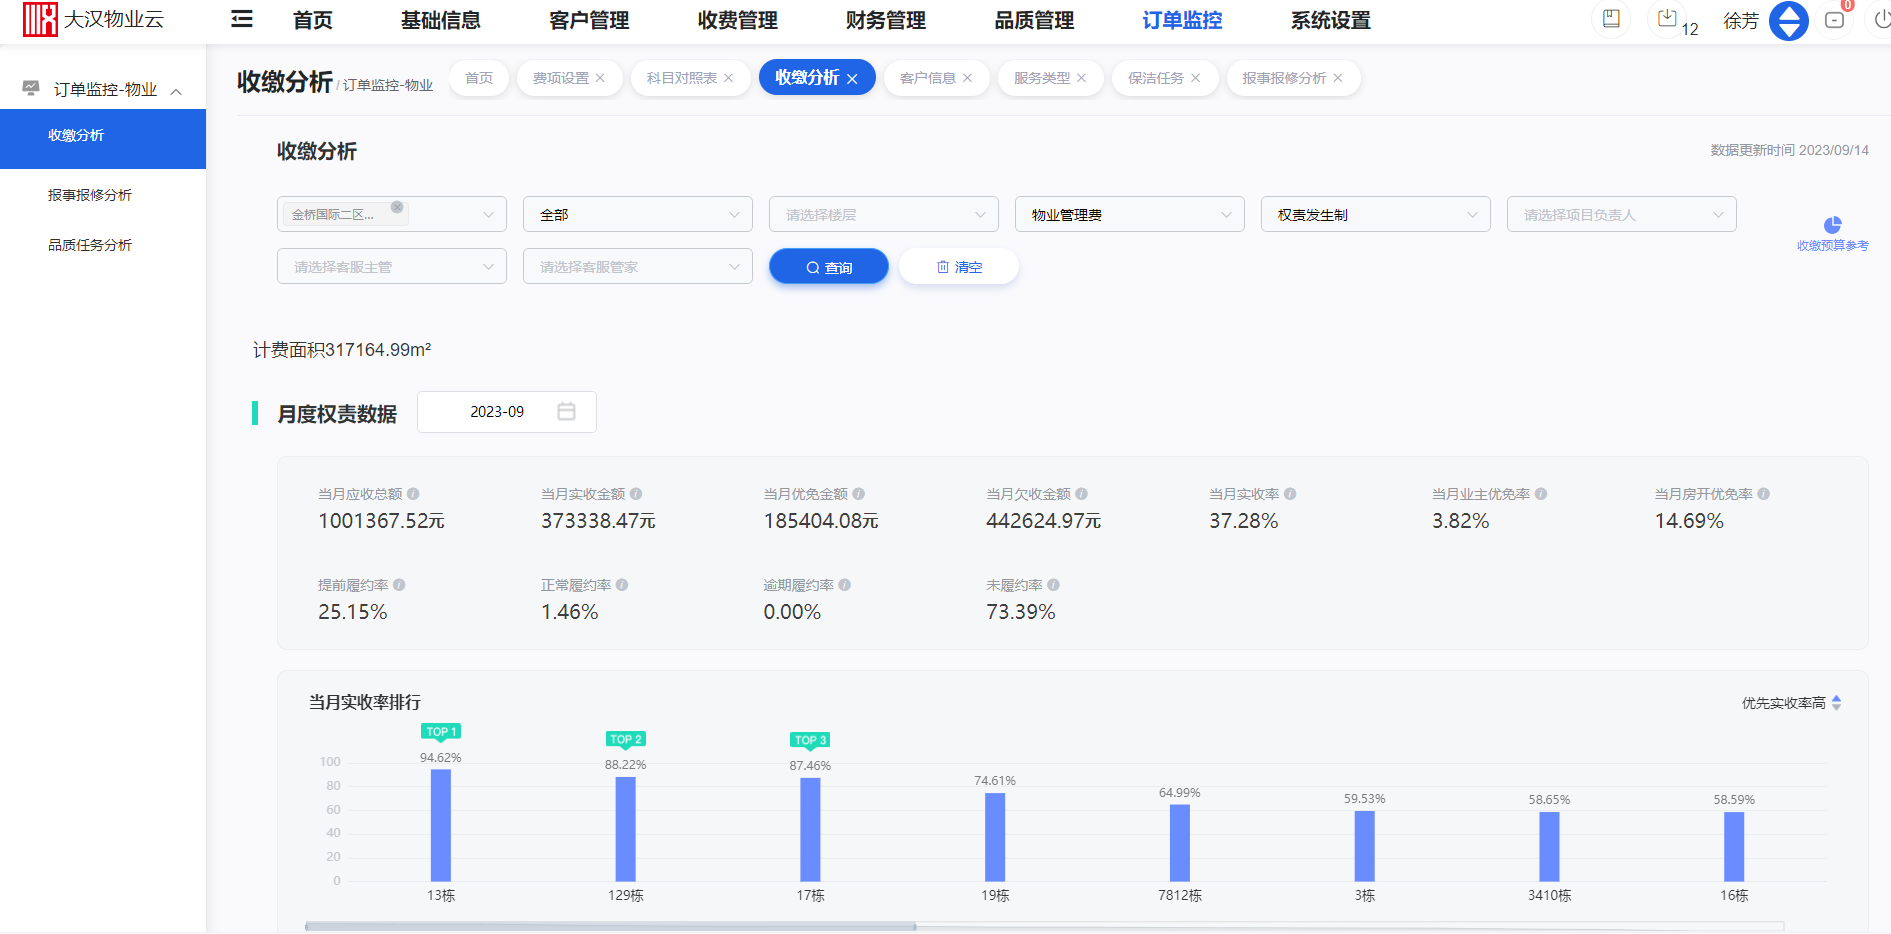
Task: Open 系统设置 top menu
Action: pos(1331,20)
